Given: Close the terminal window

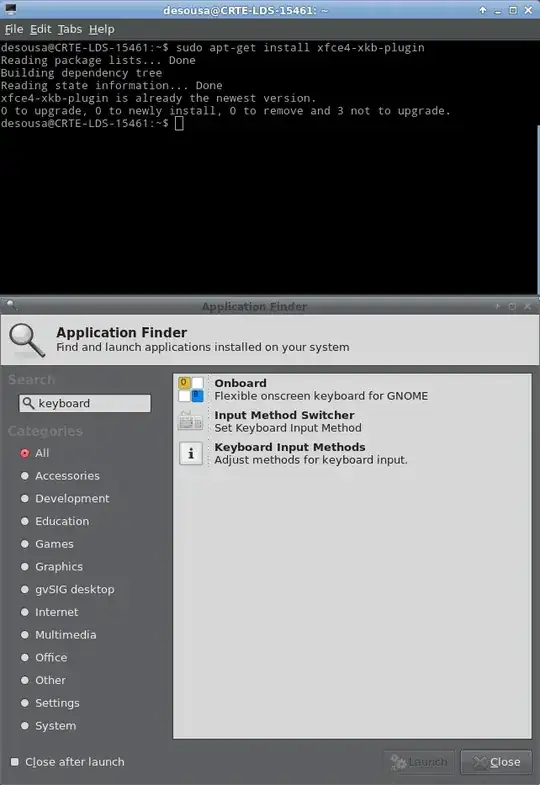Looking at the screenshot, I should (x=528, y=10).
